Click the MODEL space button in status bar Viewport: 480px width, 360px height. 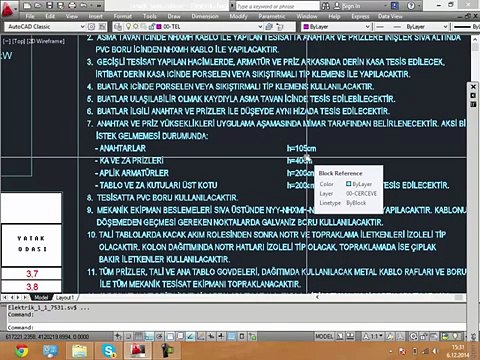click(324, 337)
